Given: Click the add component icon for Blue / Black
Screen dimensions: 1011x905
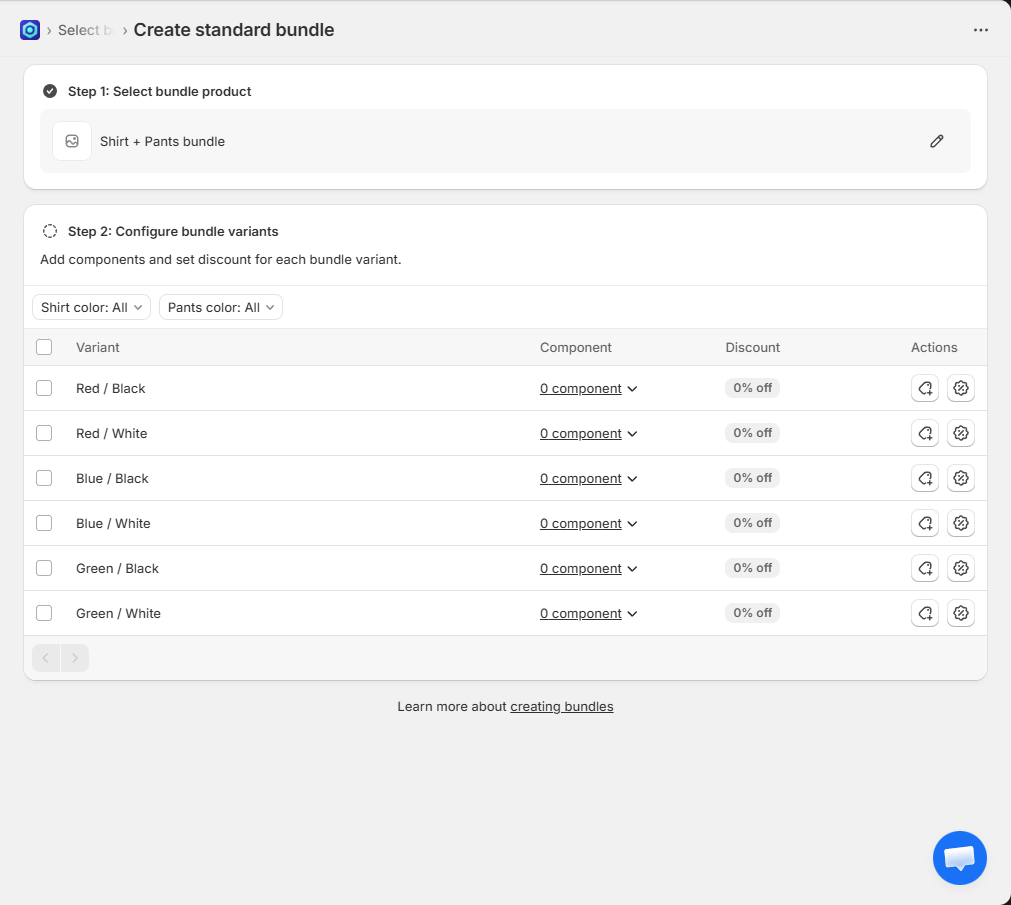Looking at the screenshot, I should click(x=924, y=478).
